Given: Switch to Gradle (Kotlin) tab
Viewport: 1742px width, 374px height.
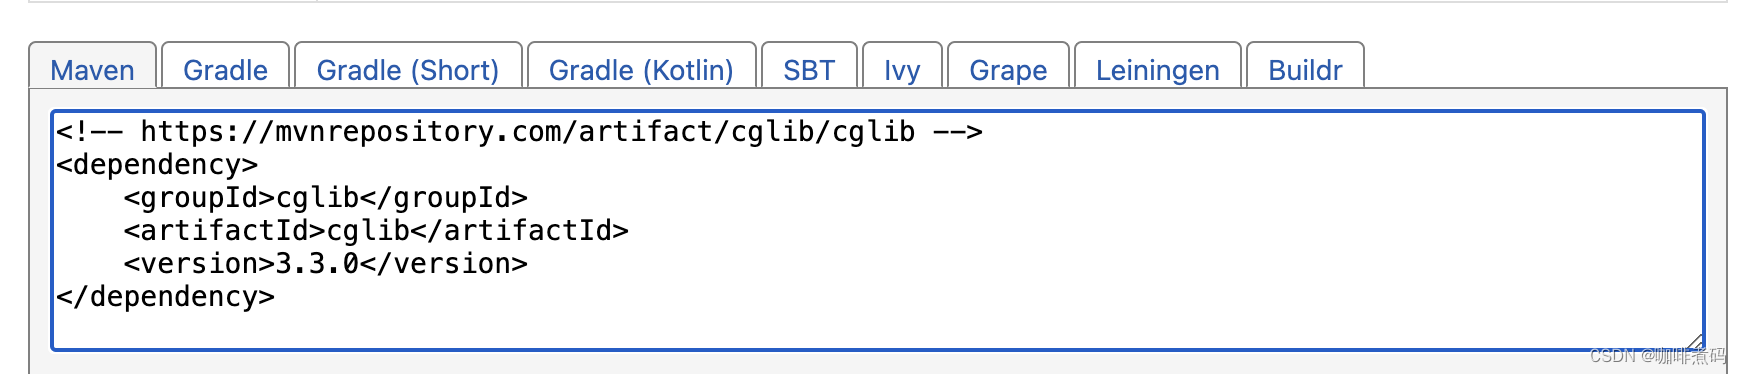Looking at the screenshot, I should (x=641, y=68).
